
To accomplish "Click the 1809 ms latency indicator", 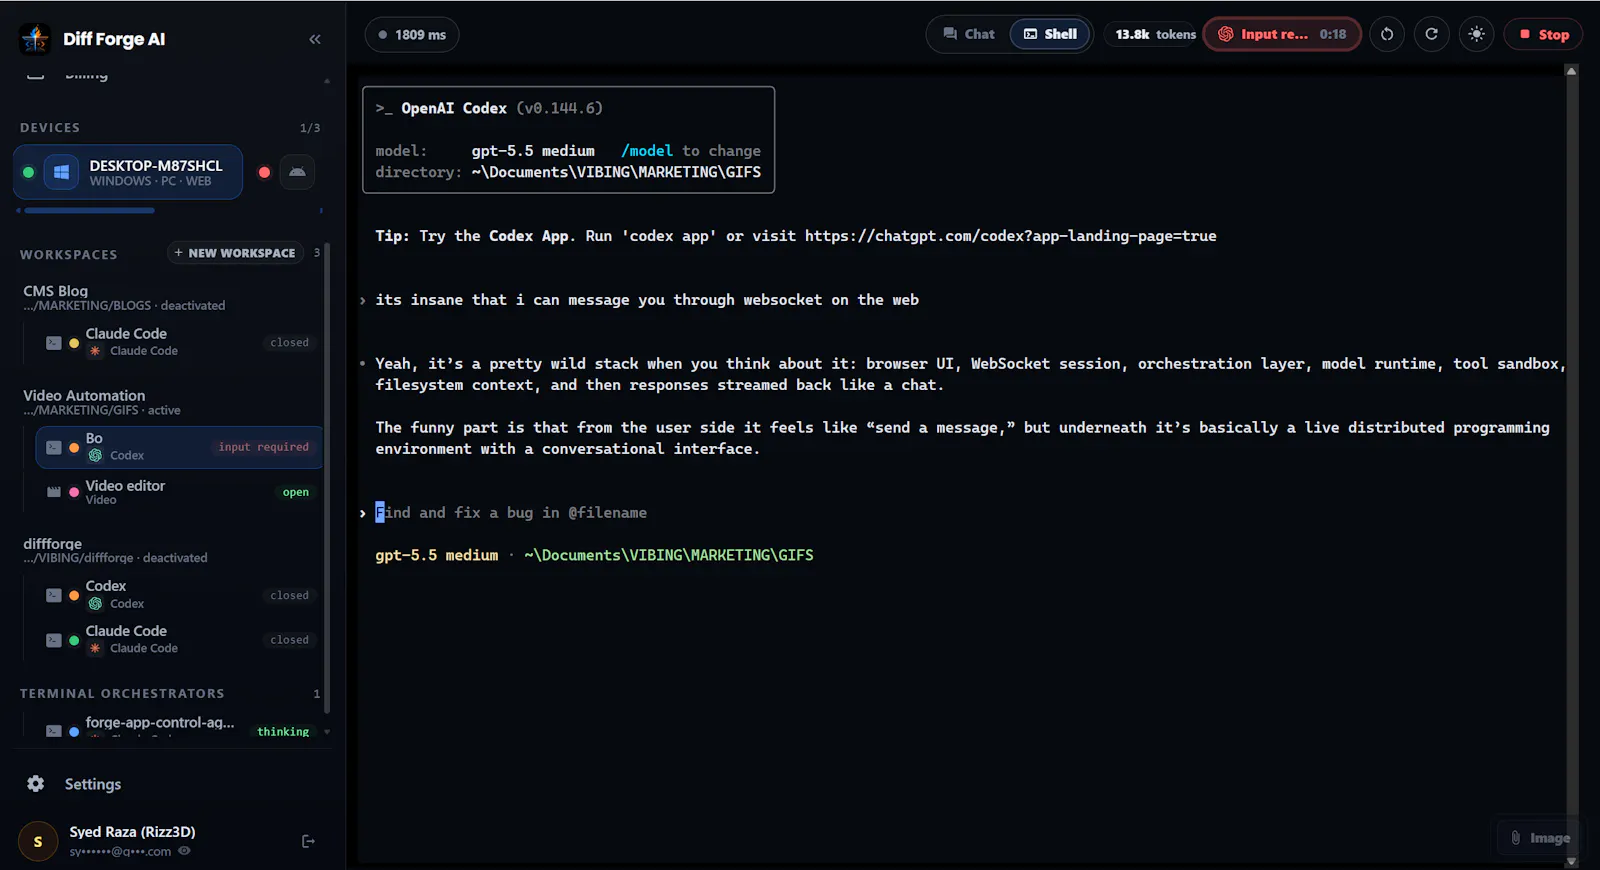I will (x=412, y=35).
